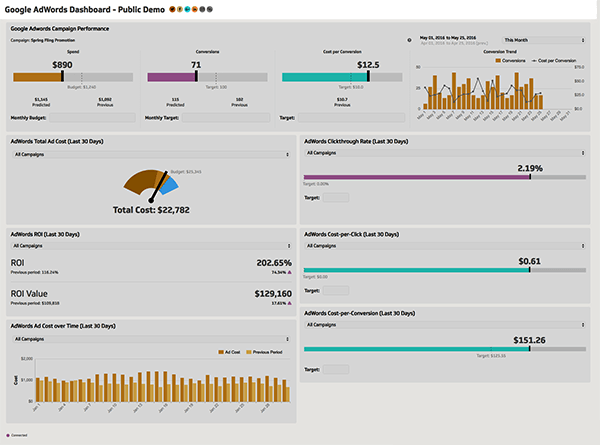600x445 pixels.
Task: Click the Target field in Clickthrough Rate panel
Action: [336, 198]
